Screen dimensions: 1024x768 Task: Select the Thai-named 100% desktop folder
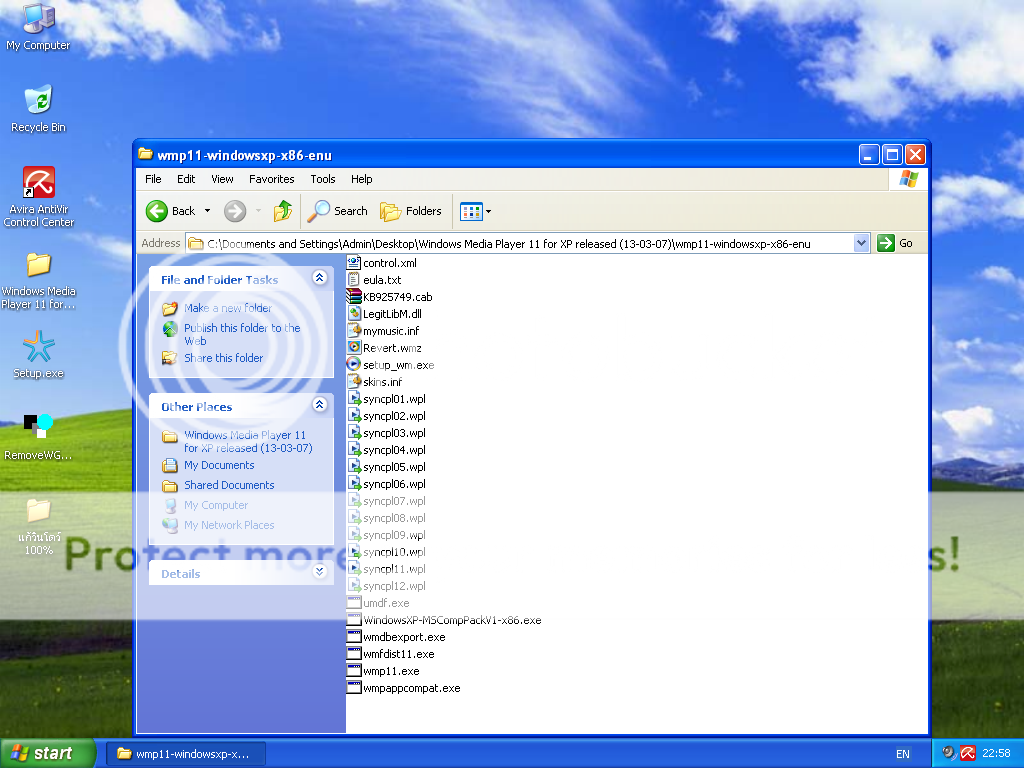(39, 526)
